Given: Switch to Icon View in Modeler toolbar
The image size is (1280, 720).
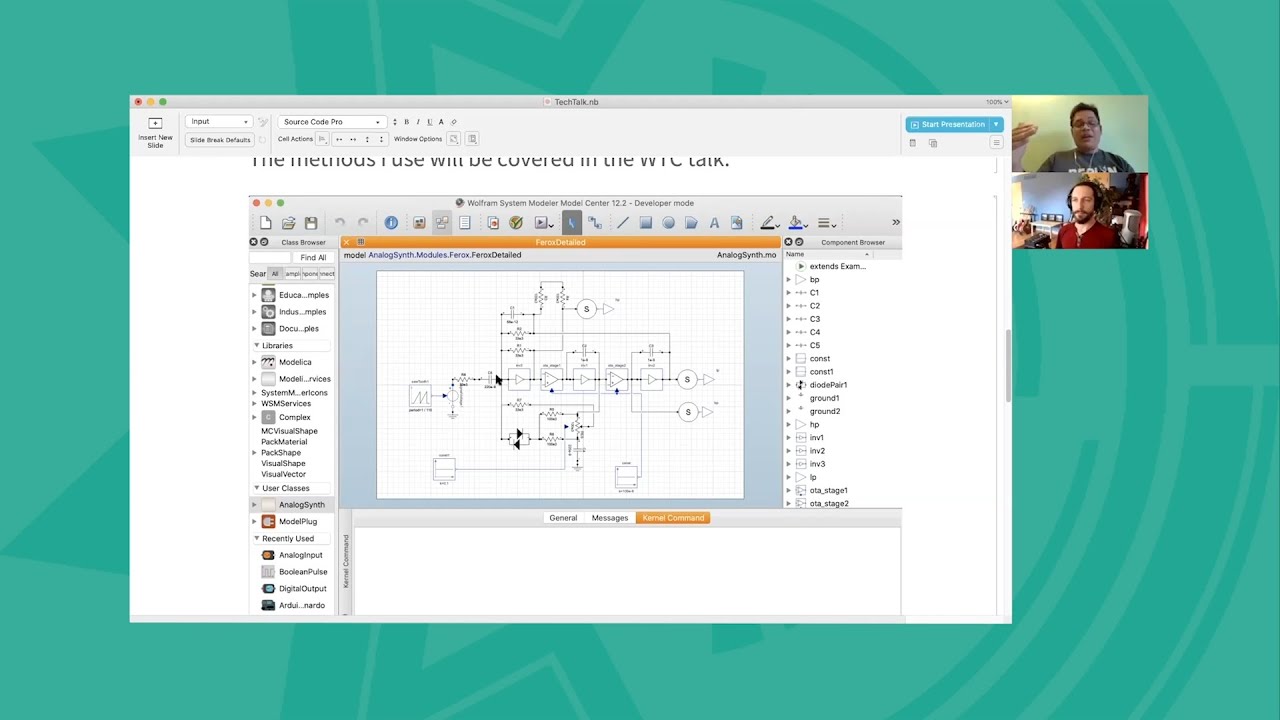Looking at the screenshot, I should 419,223.
